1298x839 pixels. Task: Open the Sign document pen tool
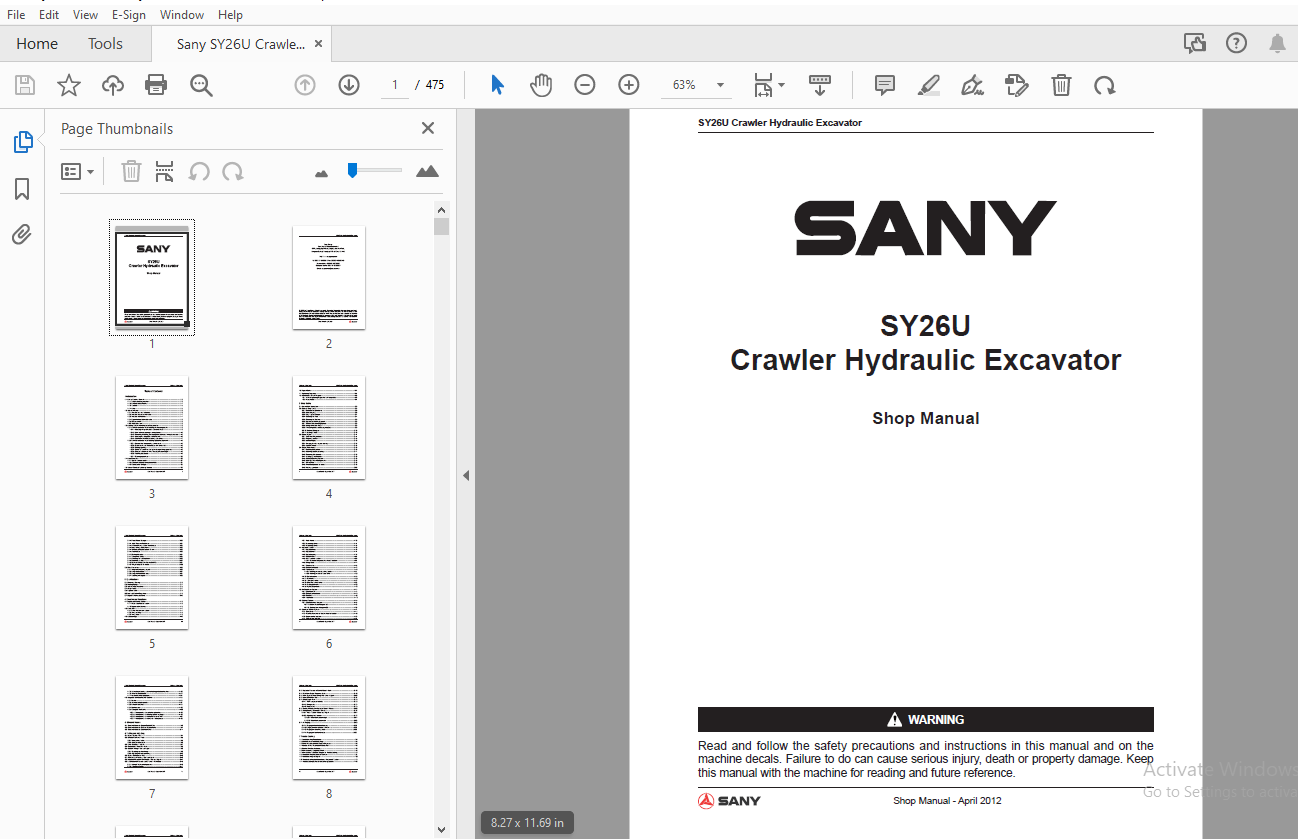tap(973, 85)
